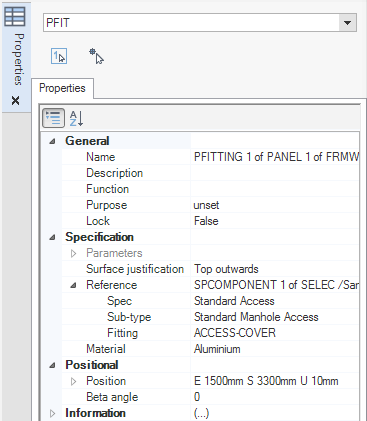This screenshot has width=367, height=421.
Task: Click the vertical Properties sidebar label
Action: click(x=19, y=59)
